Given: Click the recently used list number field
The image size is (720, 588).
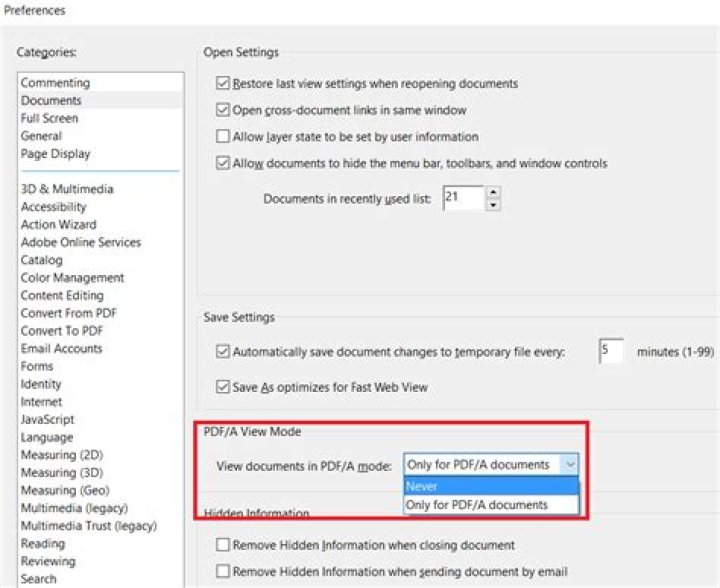Looking at the screenshot, I should pyautogui.click(x=463, y=198).
